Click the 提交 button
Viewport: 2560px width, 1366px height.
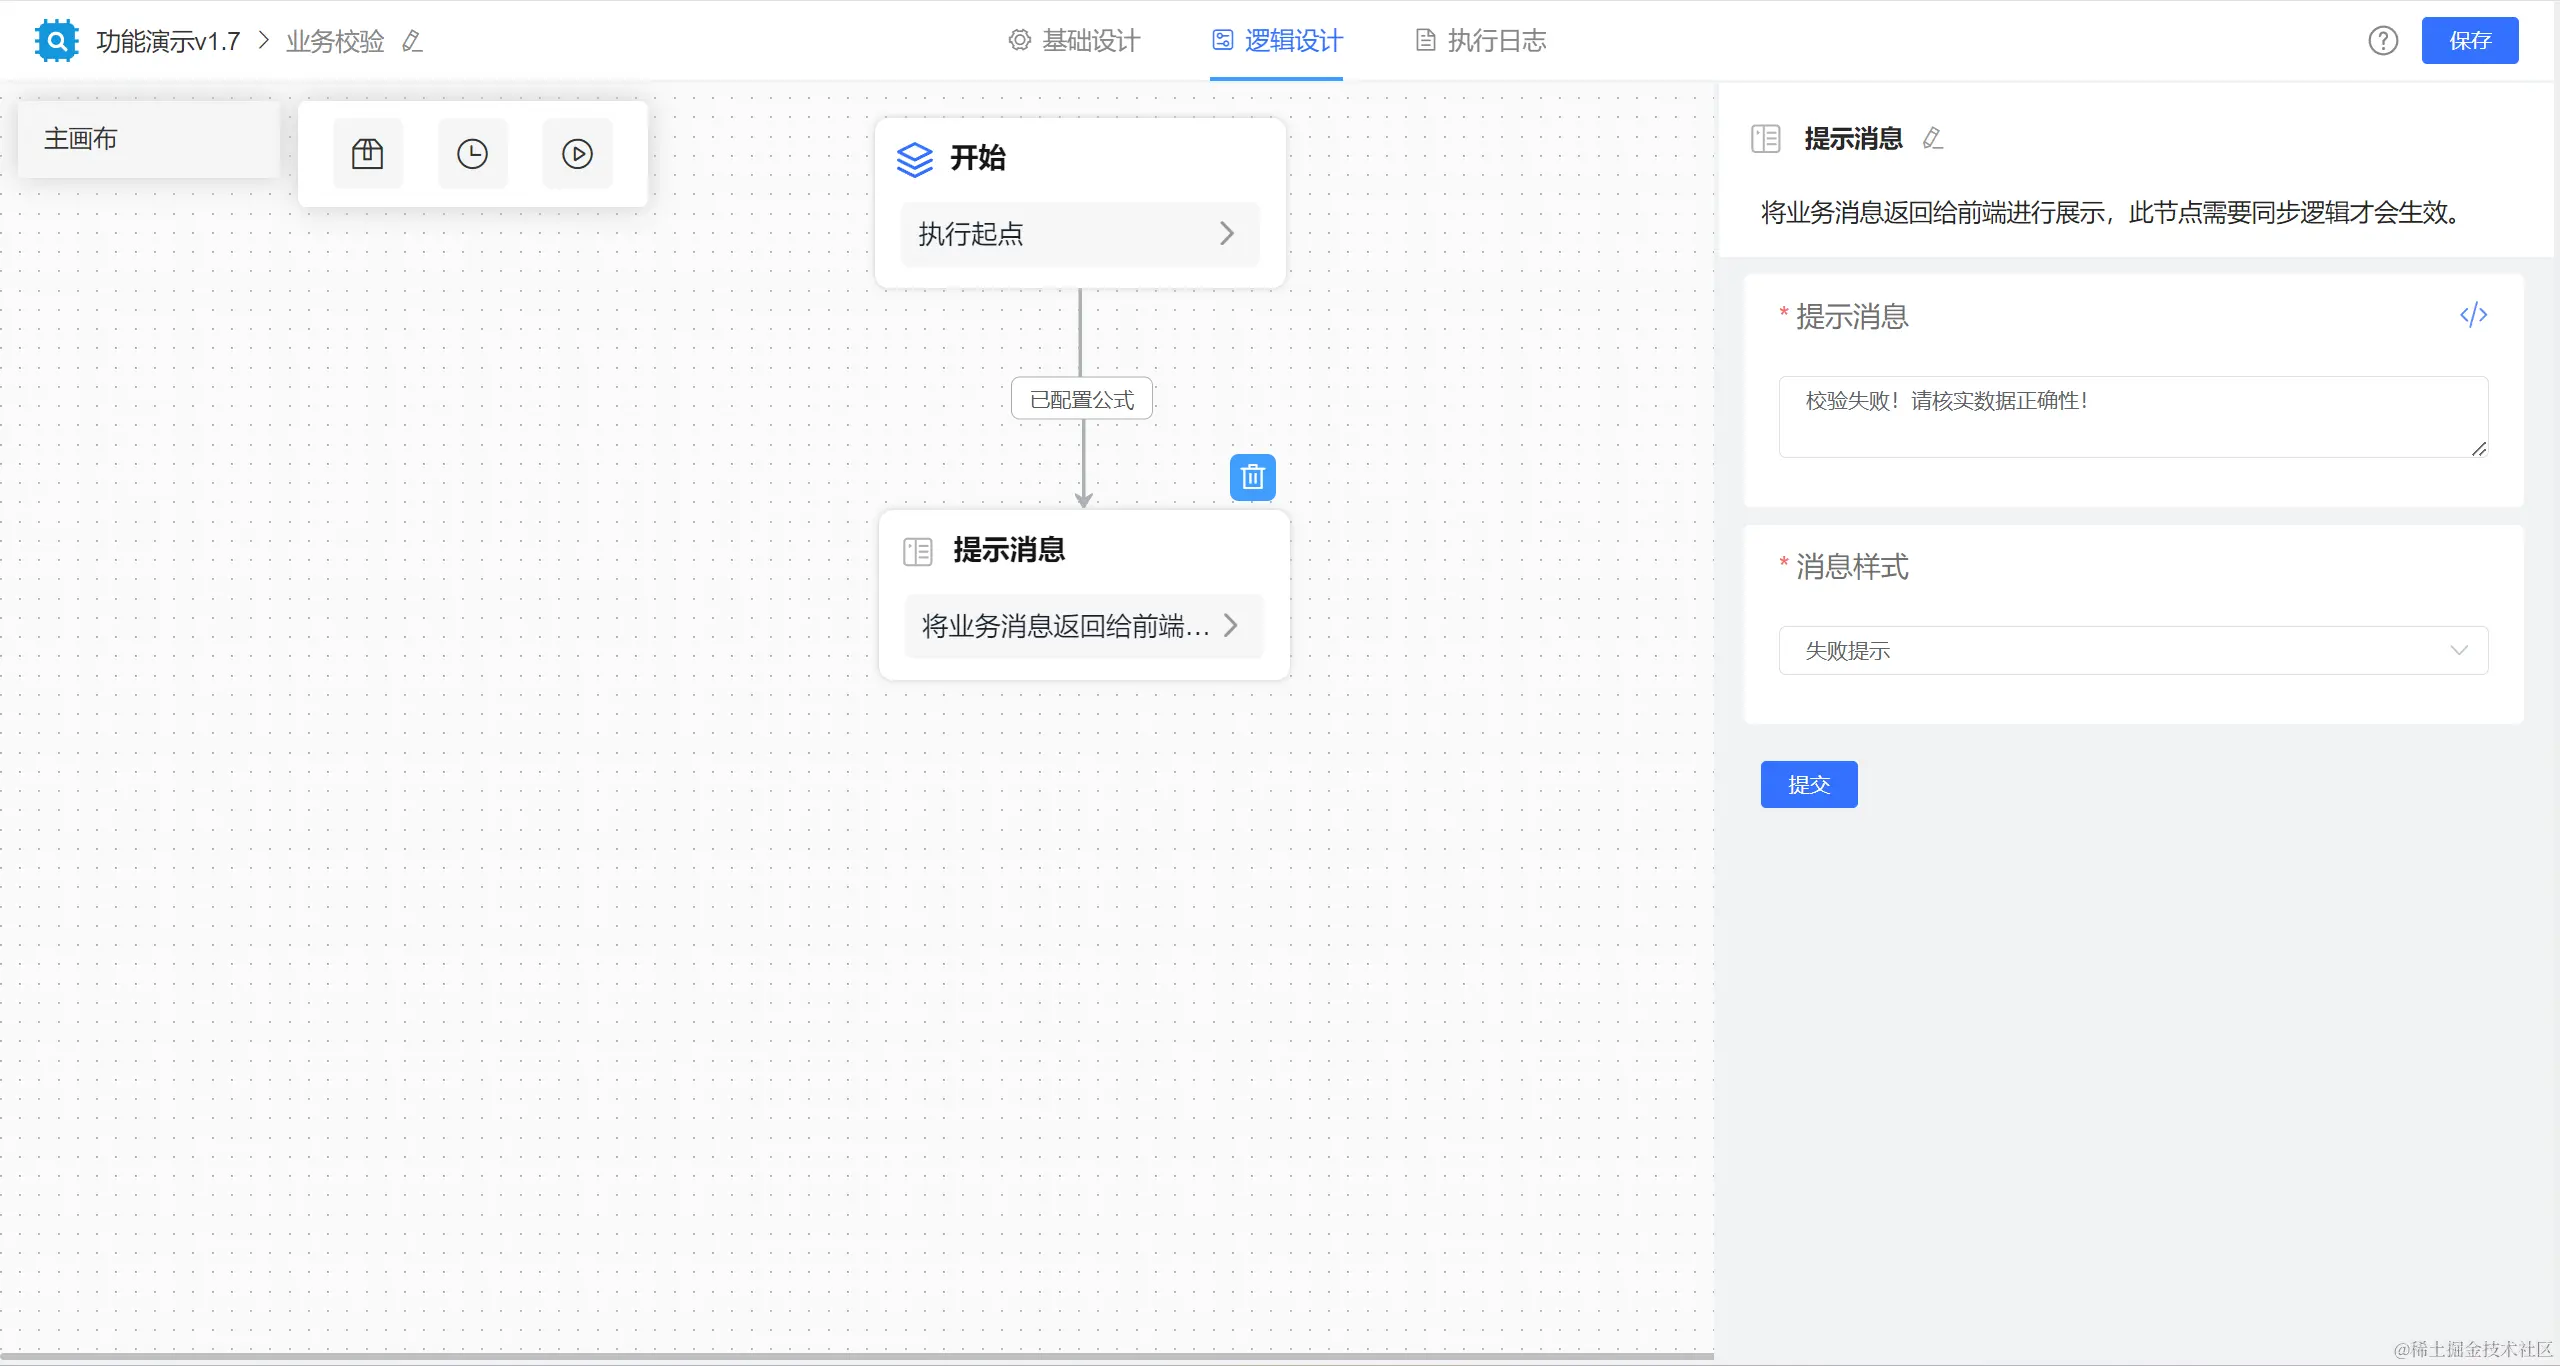(x=1808, y=785)
